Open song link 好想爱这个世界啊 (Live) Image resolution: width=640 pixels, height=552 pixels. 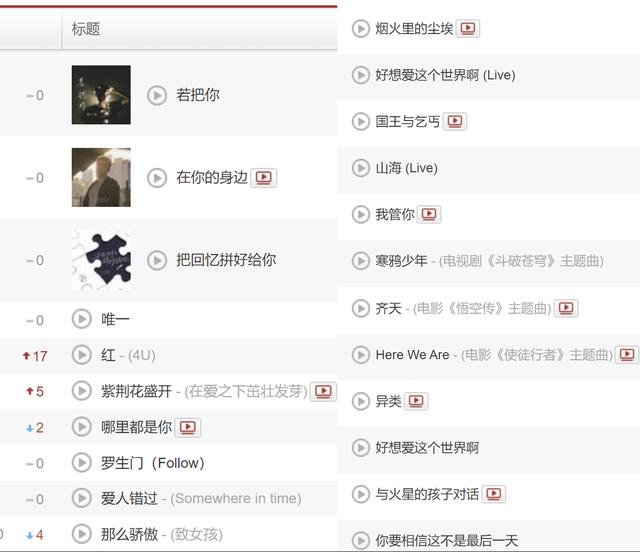tap(445, 75)
